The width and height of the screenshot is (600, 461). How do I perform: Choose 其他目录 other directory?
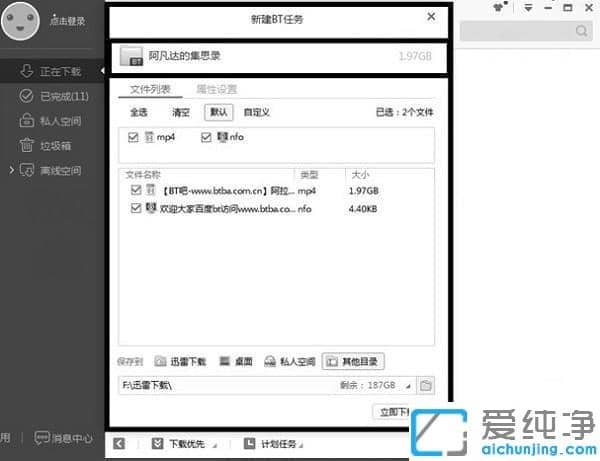pos(353,362)
